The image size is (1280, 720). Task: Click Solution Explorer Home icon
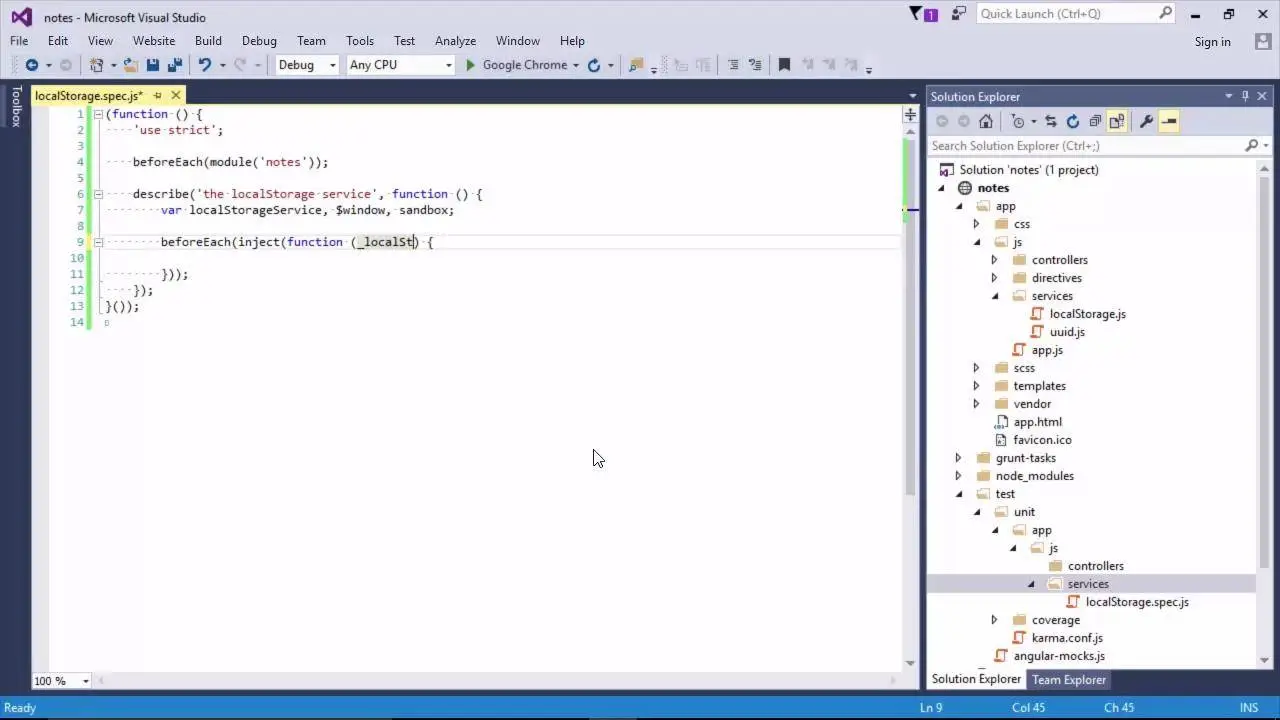click(986, 121)
